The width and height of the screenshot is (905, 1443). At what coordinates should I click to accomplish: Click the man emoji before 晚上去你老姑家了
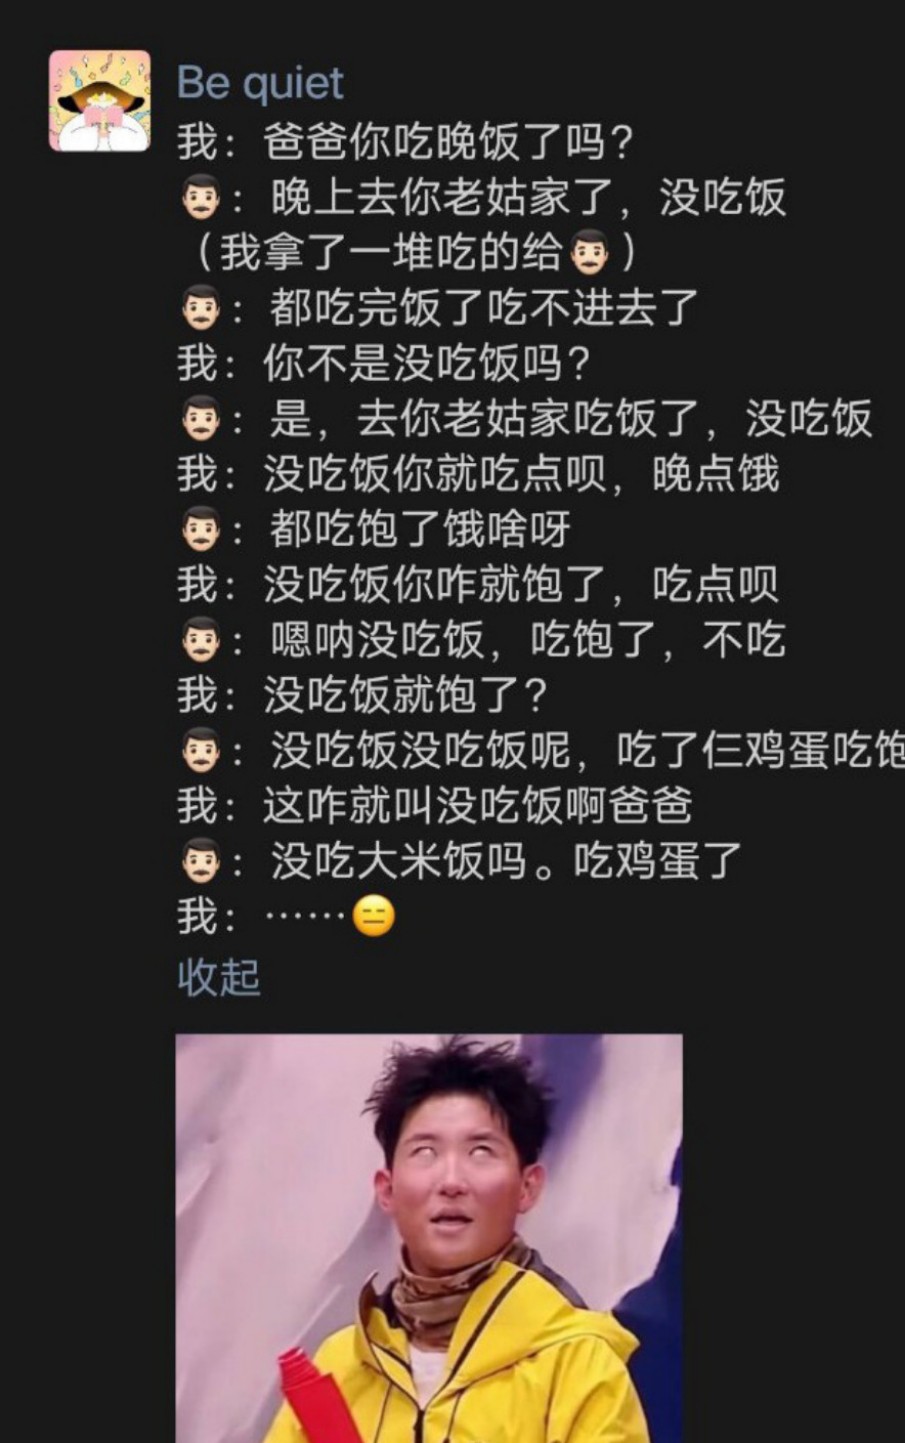pos(201,198)
